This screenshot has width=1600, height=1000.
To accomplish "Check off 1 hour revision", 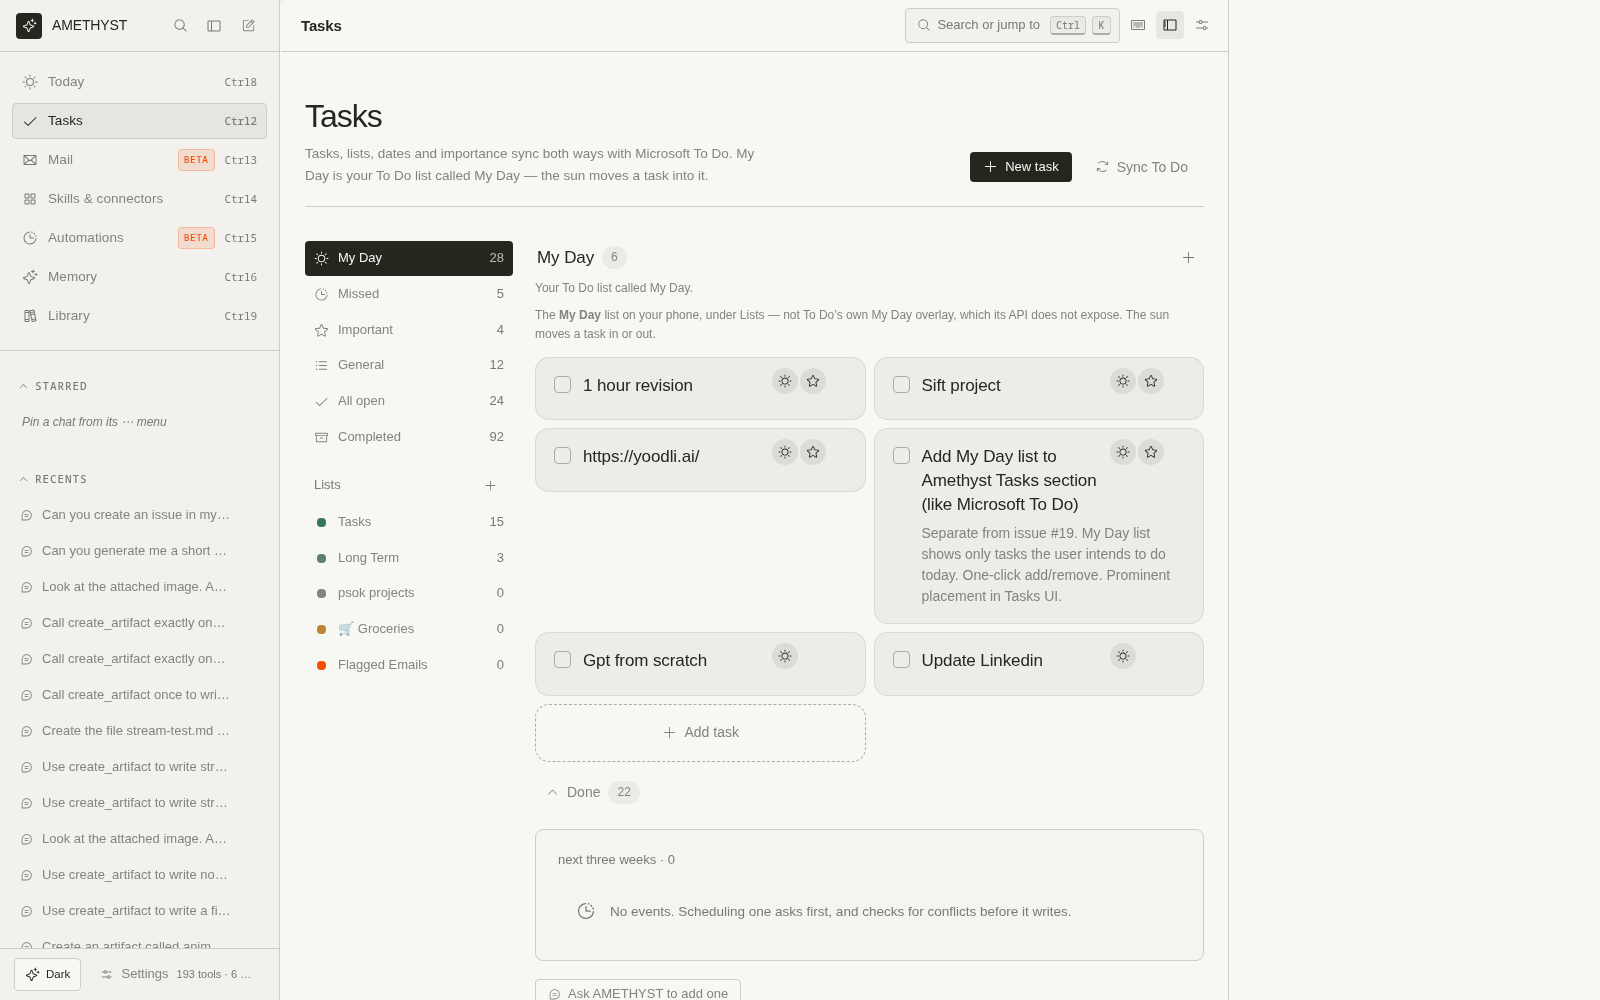I will (563, 385).
